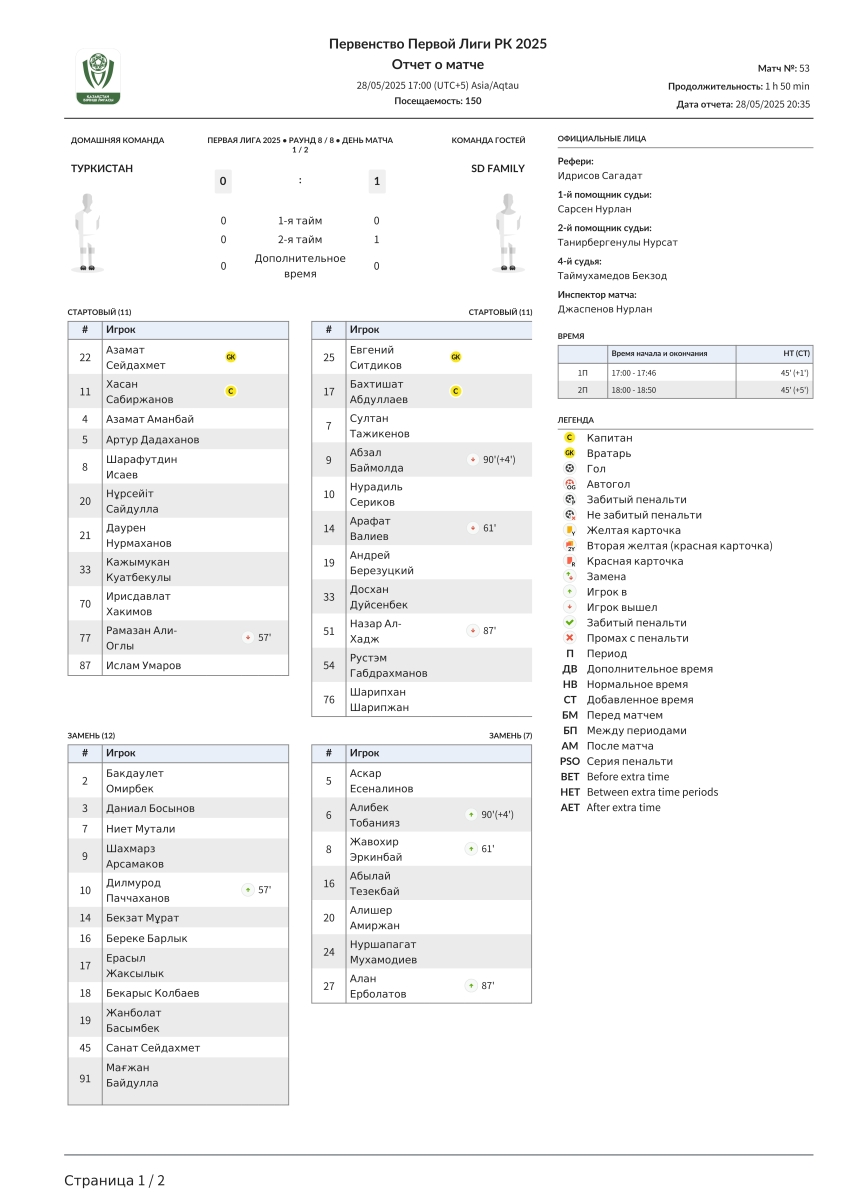The image size is (848, 1200).
Task: Click the home team score box showing 0
Action: (x=223, y=181)
